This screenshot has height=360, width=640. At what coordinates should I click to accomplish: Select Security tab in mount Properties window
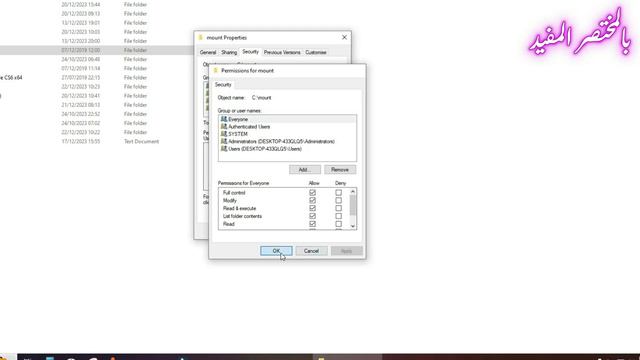click(250, 52)
